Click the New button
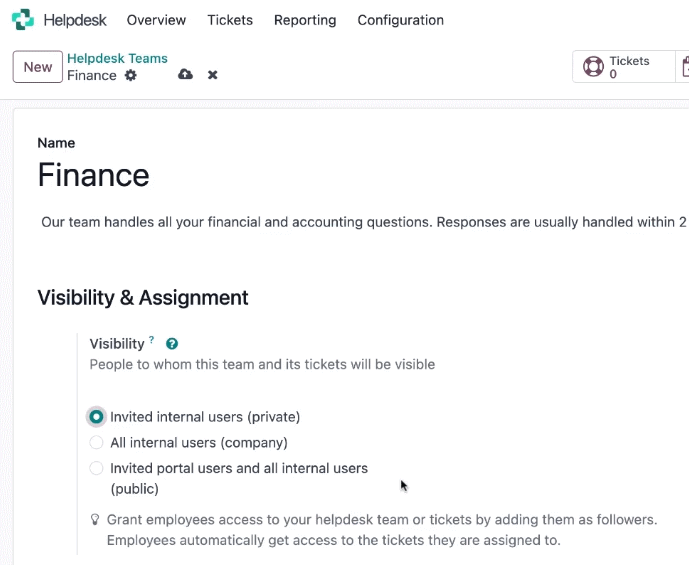This screenshot has height=565, width=689. 38,67
